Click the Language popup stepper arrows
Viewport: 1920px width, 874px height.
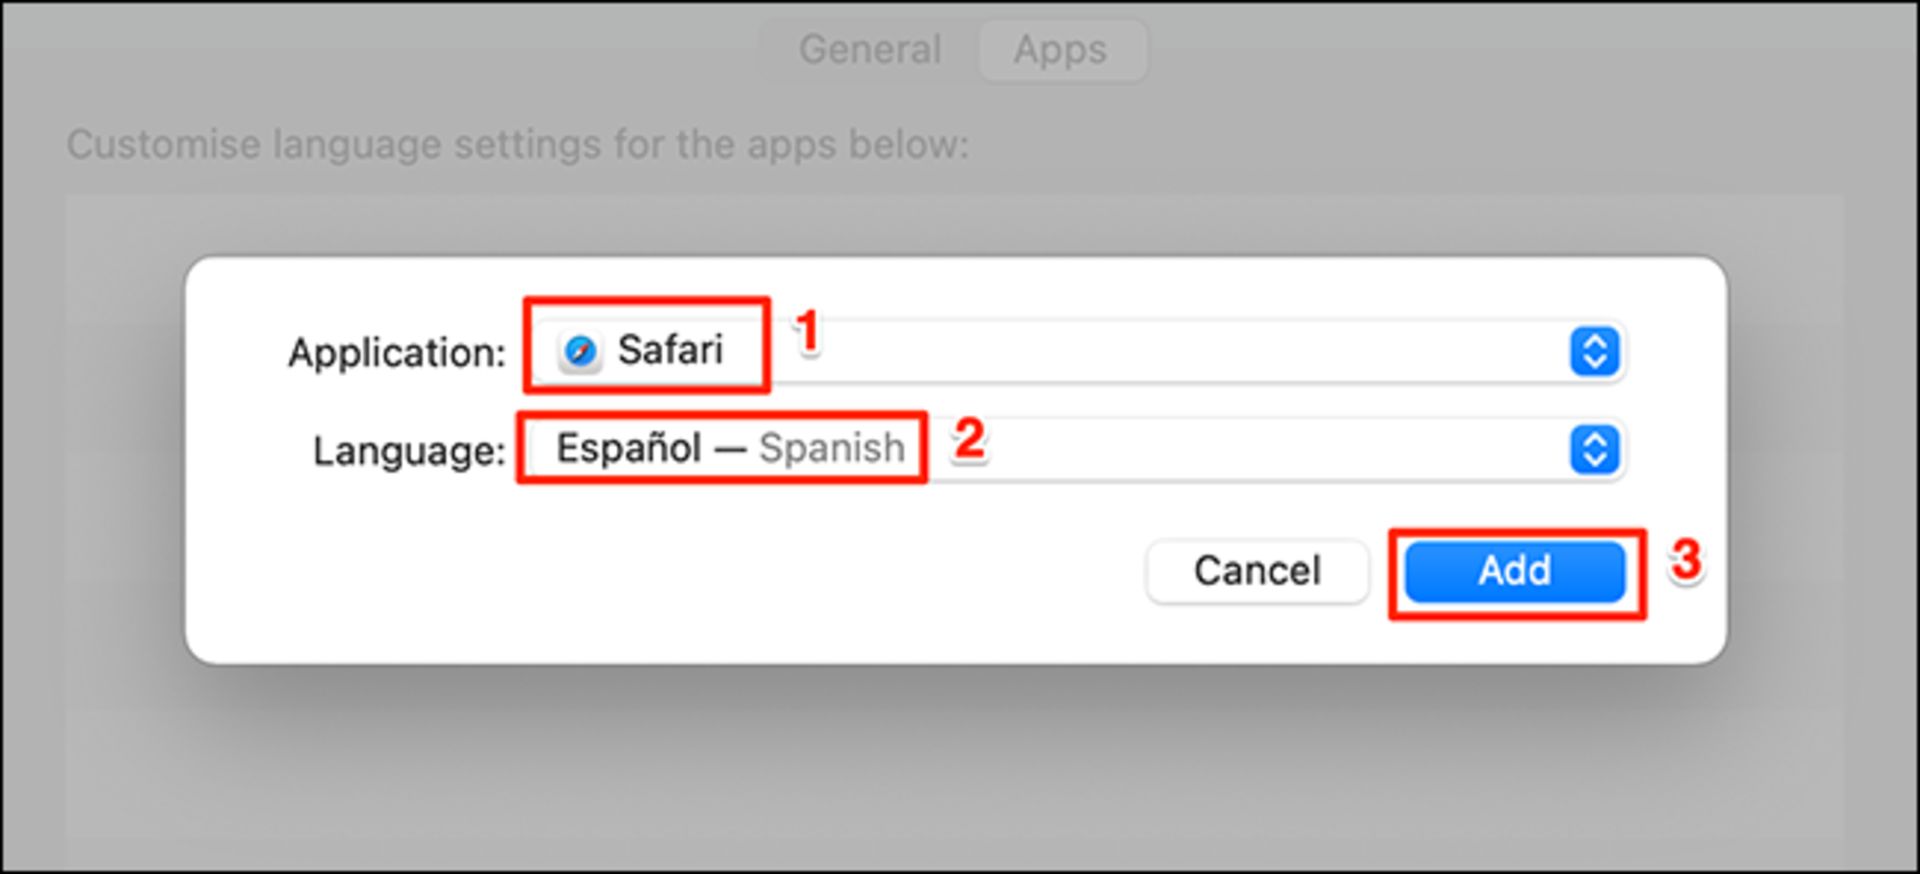(x=1594, y=449)
